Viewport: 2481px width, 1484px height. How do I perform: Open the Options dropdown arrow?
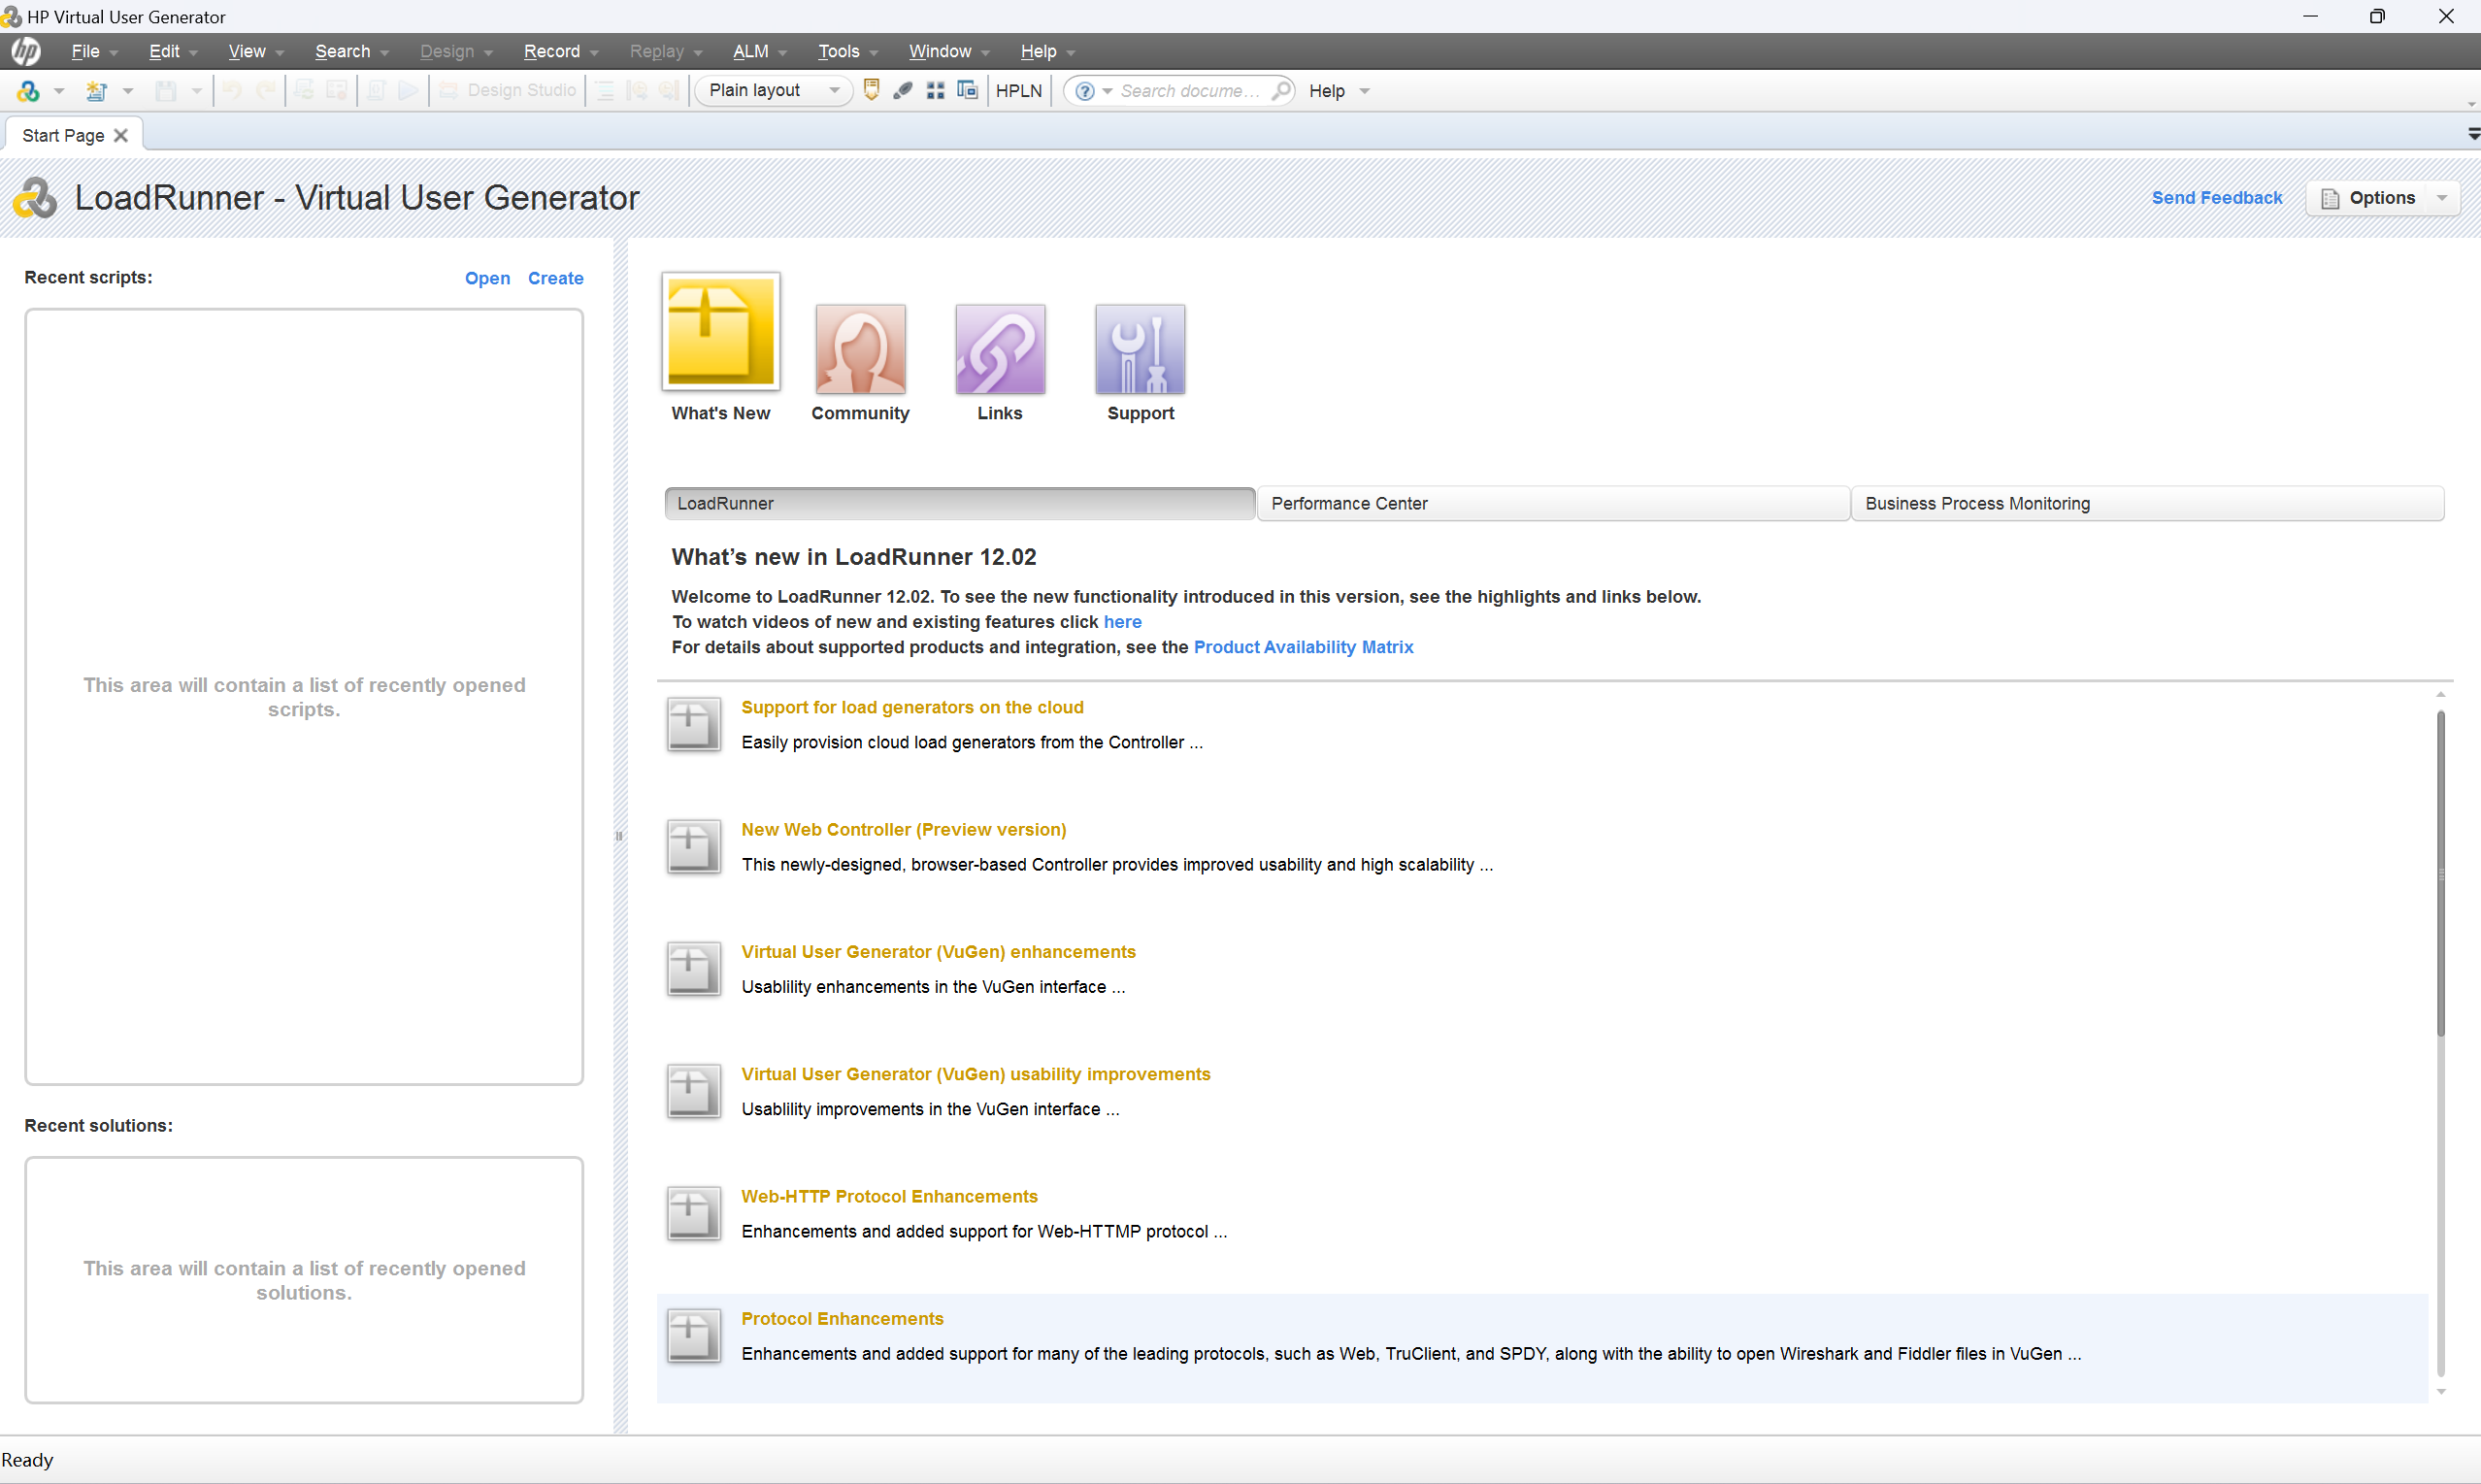pos(2442,198)
